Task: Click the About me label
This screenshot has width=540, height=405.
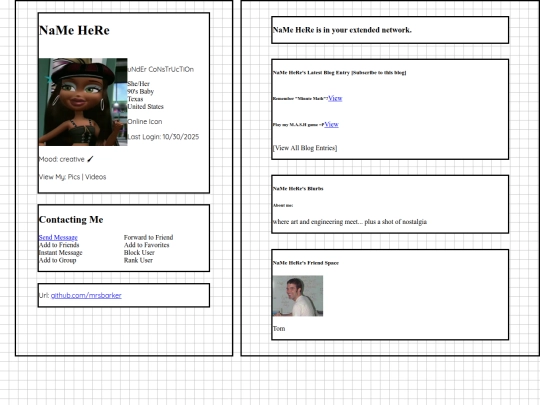Action: [283, 205]
